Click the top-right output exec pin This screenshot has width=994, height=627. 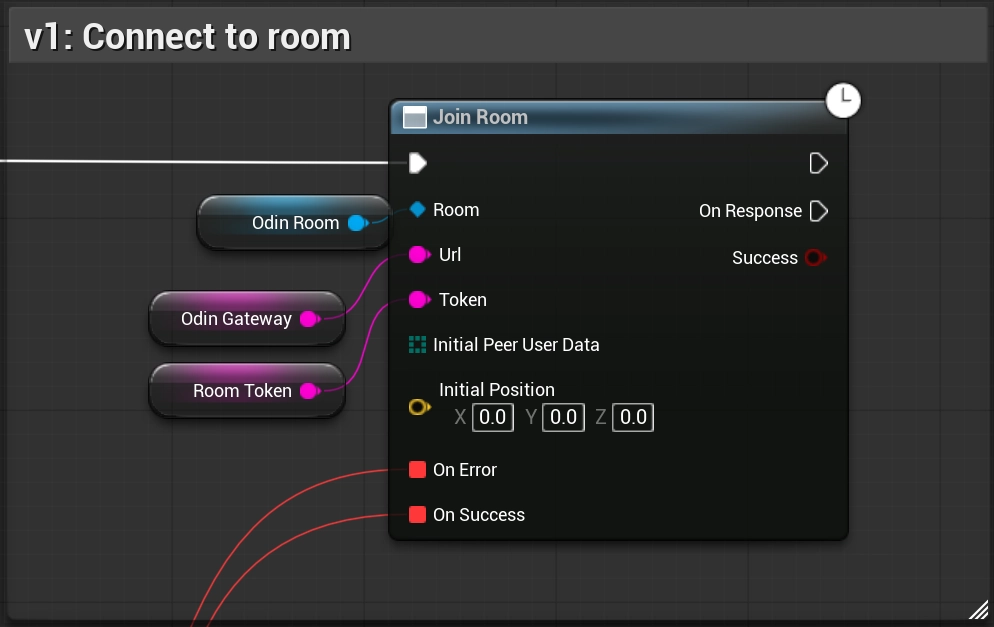pyautogui.click(x=818, y=163)
